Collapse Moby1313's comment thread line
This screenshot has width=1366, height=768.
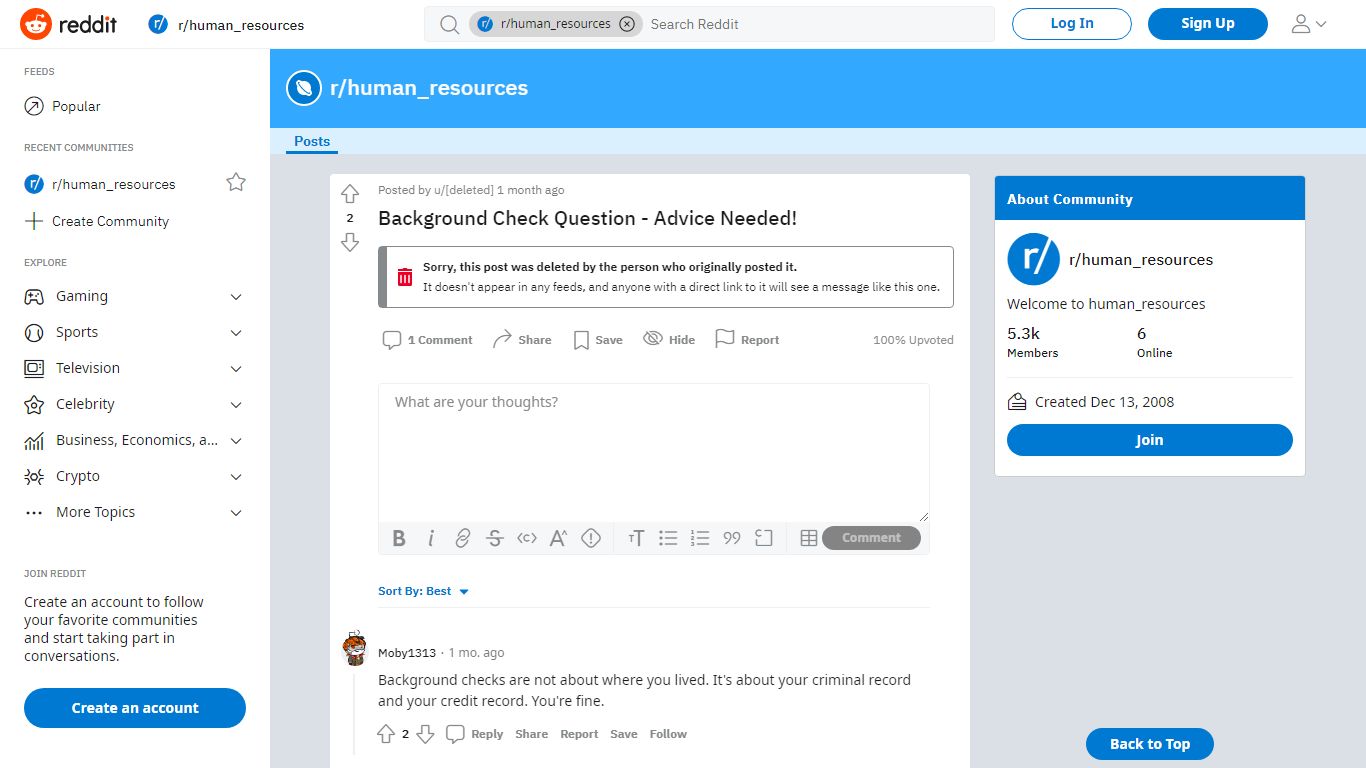click(x=353, y=714)
